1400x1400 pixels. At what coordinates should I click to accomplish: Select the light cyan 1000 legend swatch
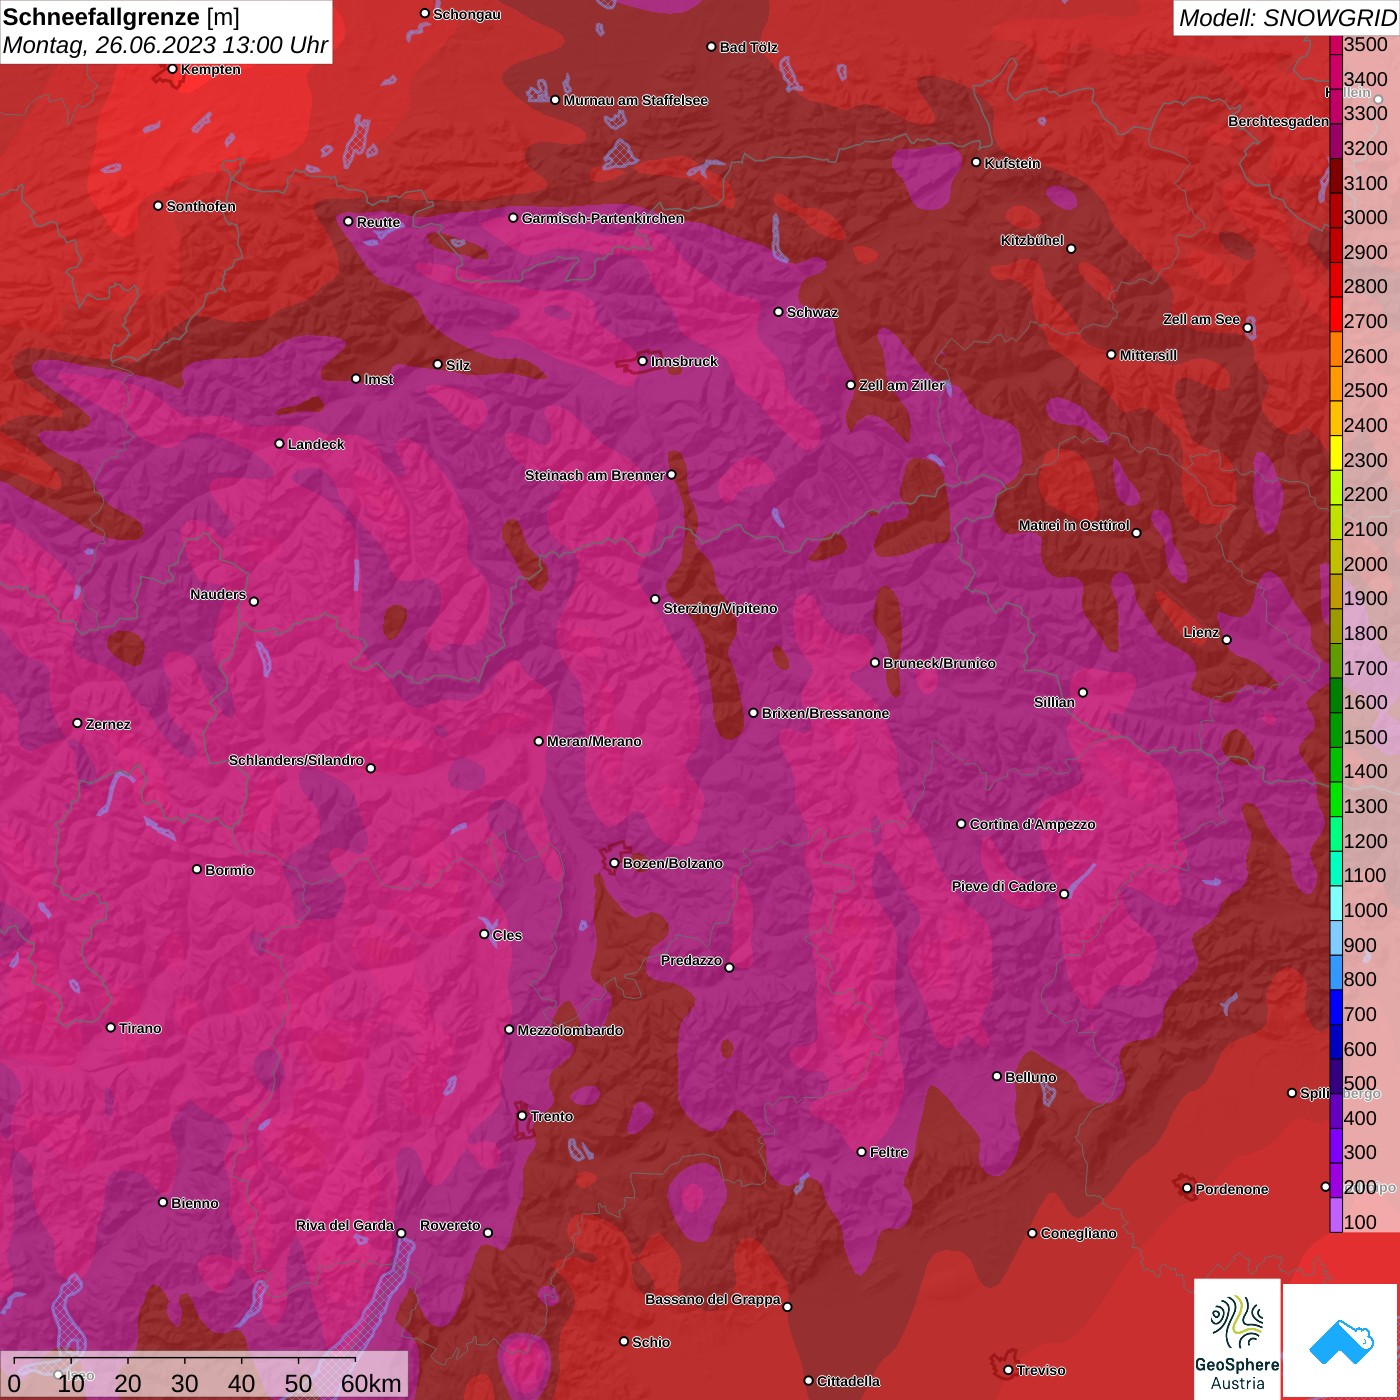pyautogui.click(x=1336, y=904)
